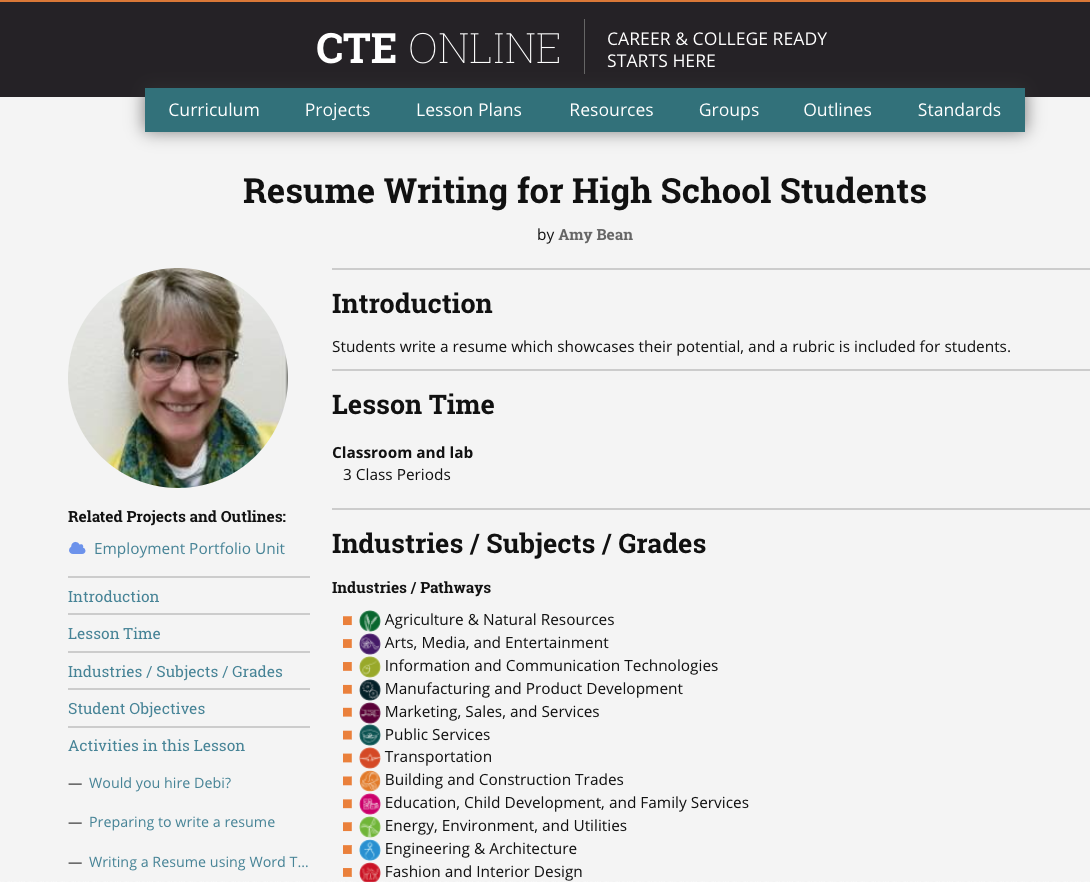Screen dimensions: 1090x882
Task: Click the Fashion and Interior Design icon
Action: 370,871
